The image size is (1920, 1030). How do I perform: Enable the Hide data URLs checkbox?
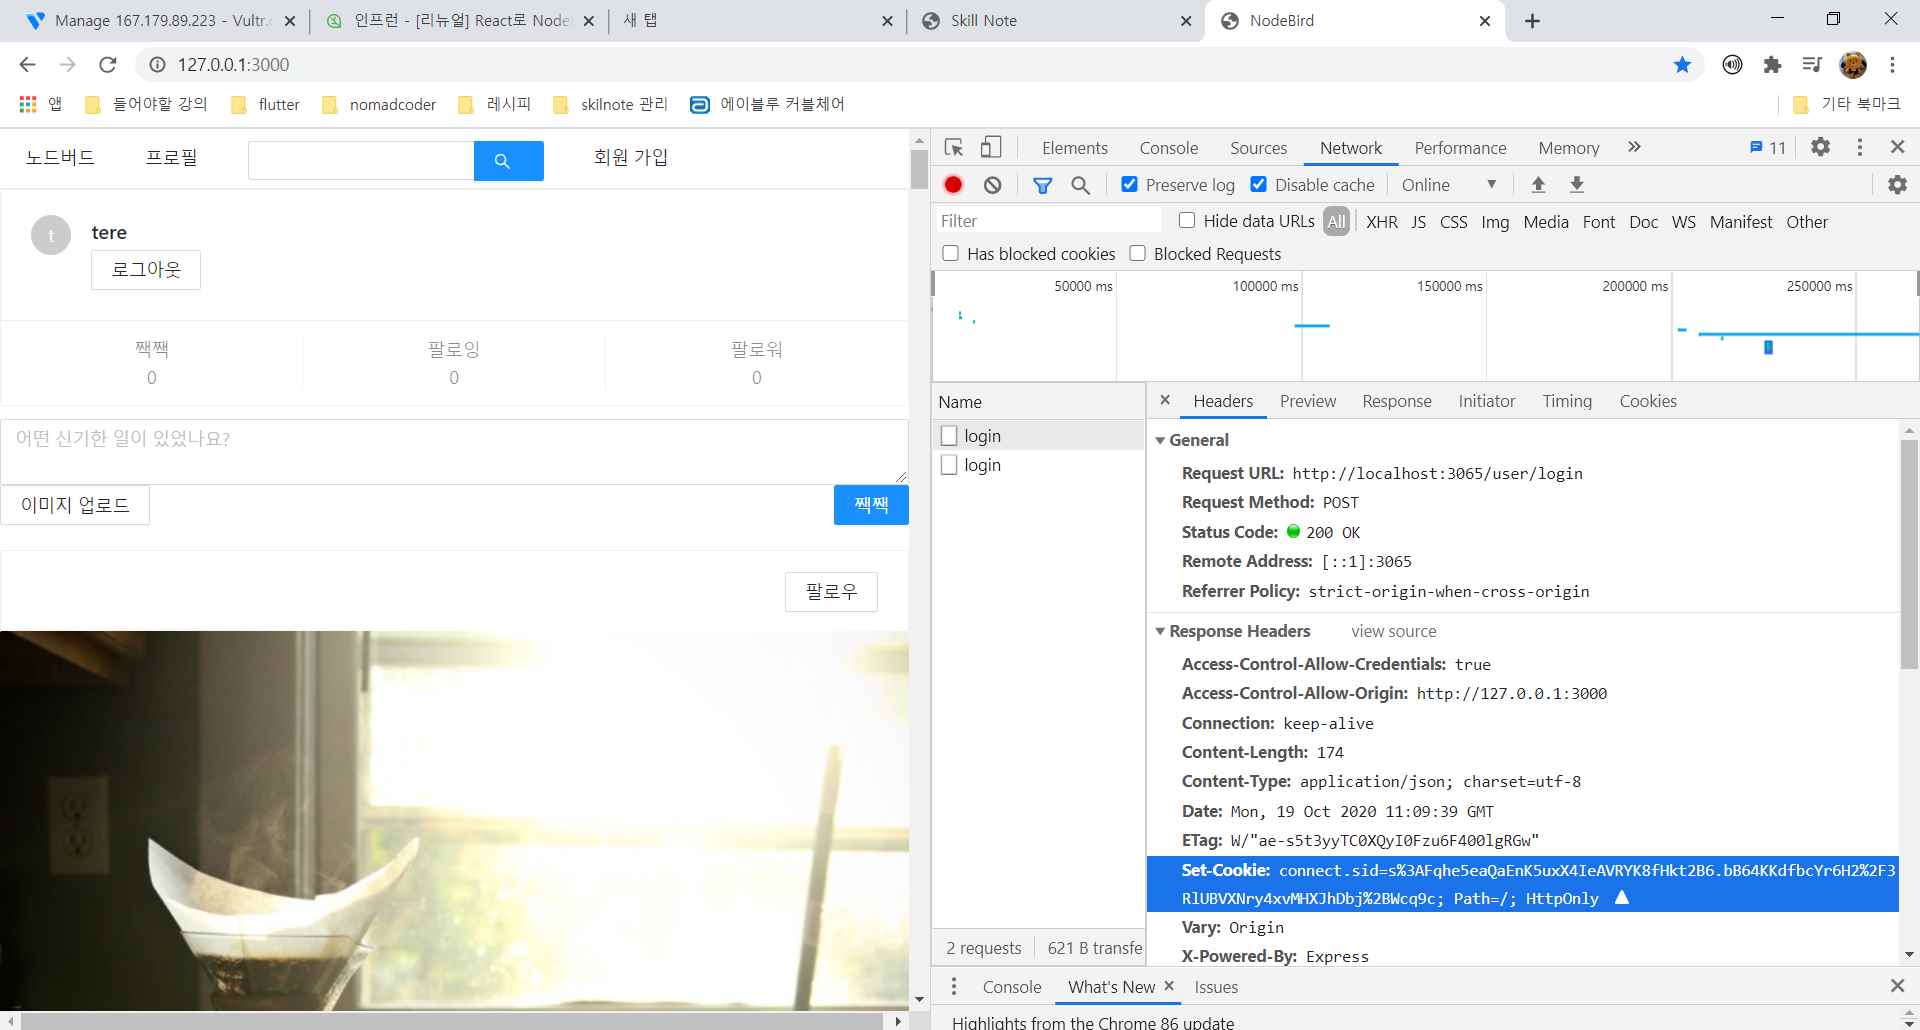pyautogui.click(x=1187, y=221)
